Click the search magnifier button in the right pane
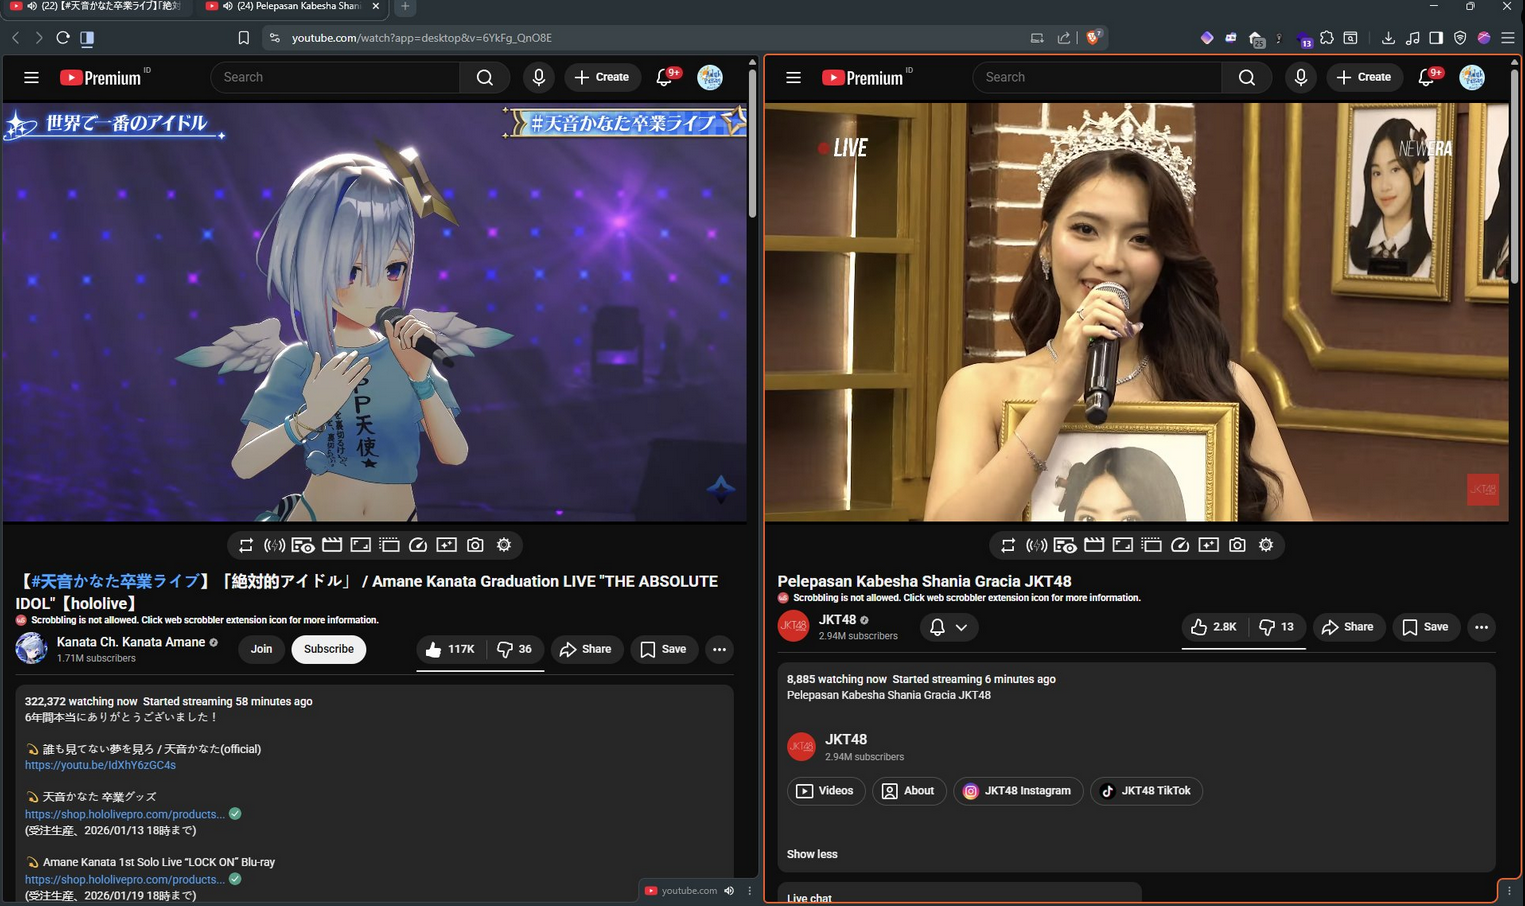This screenshot has height=906, width=1525. click(x=1247, y=77)
